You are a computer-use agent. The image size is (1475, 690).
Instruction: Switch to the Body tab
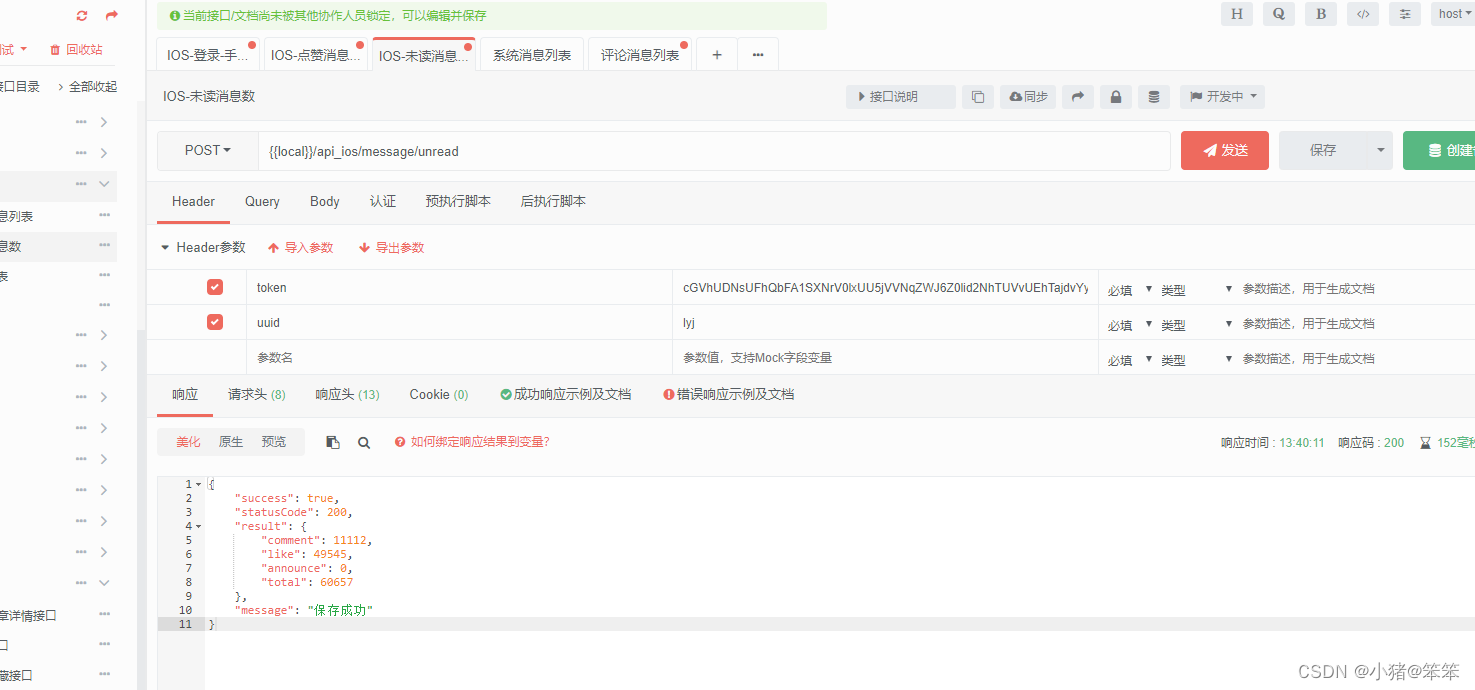point(324,201)
